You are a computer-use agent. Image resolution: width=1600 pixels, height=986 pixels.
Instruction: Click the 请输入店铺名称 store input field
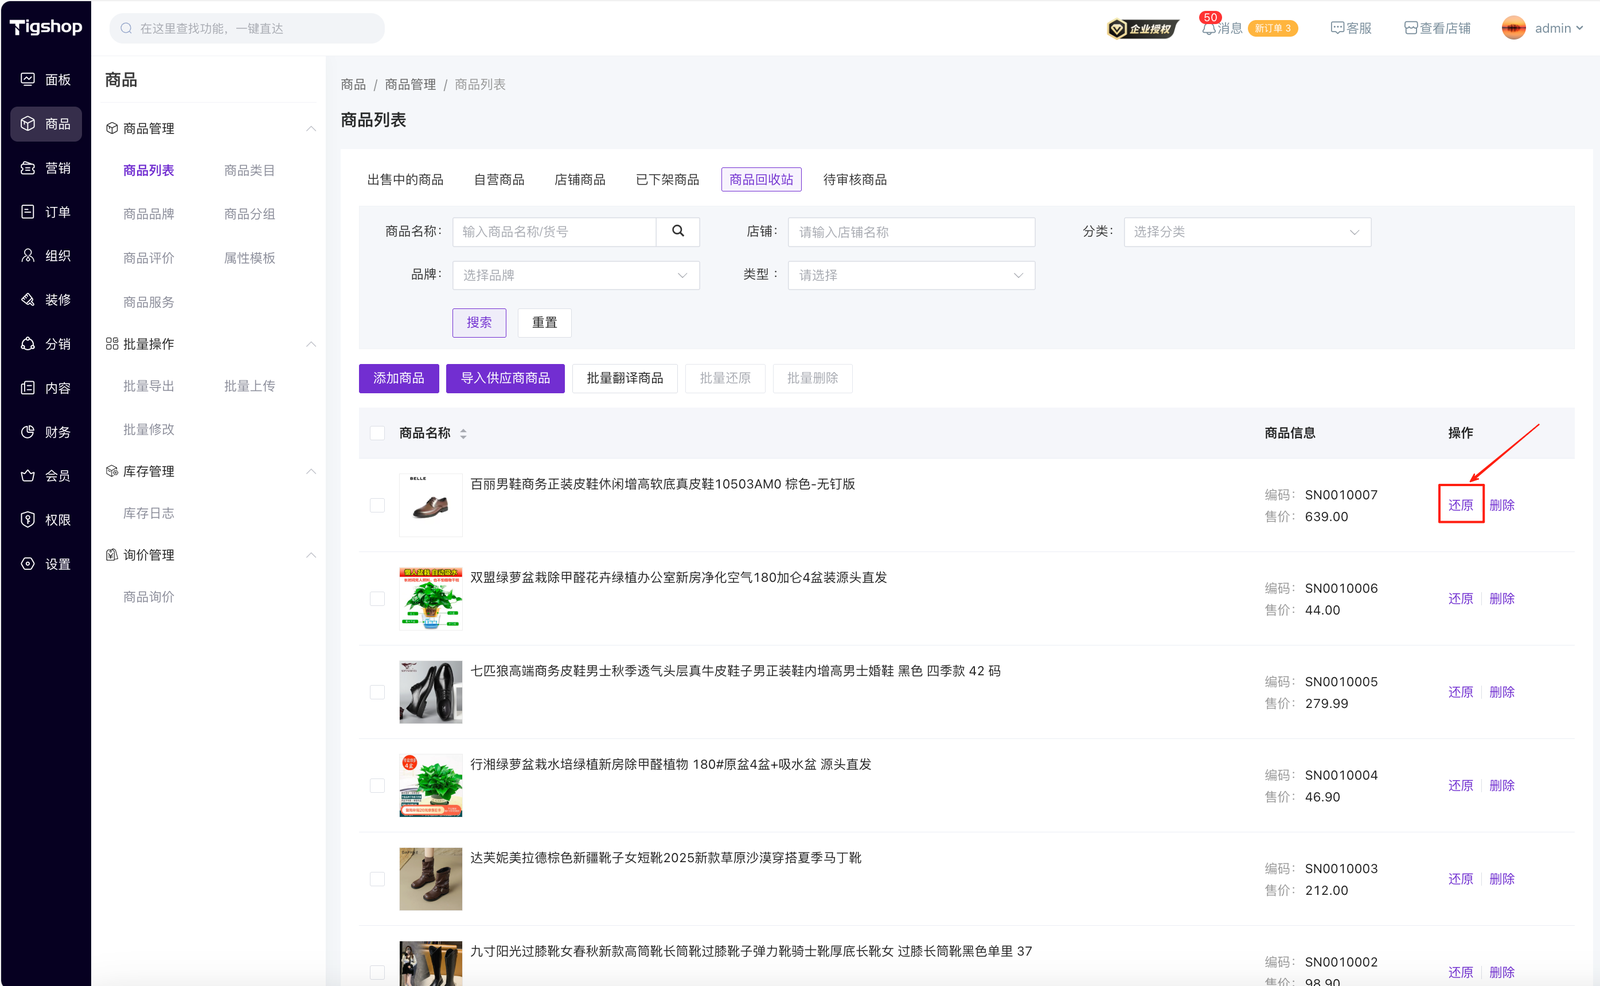910,232
